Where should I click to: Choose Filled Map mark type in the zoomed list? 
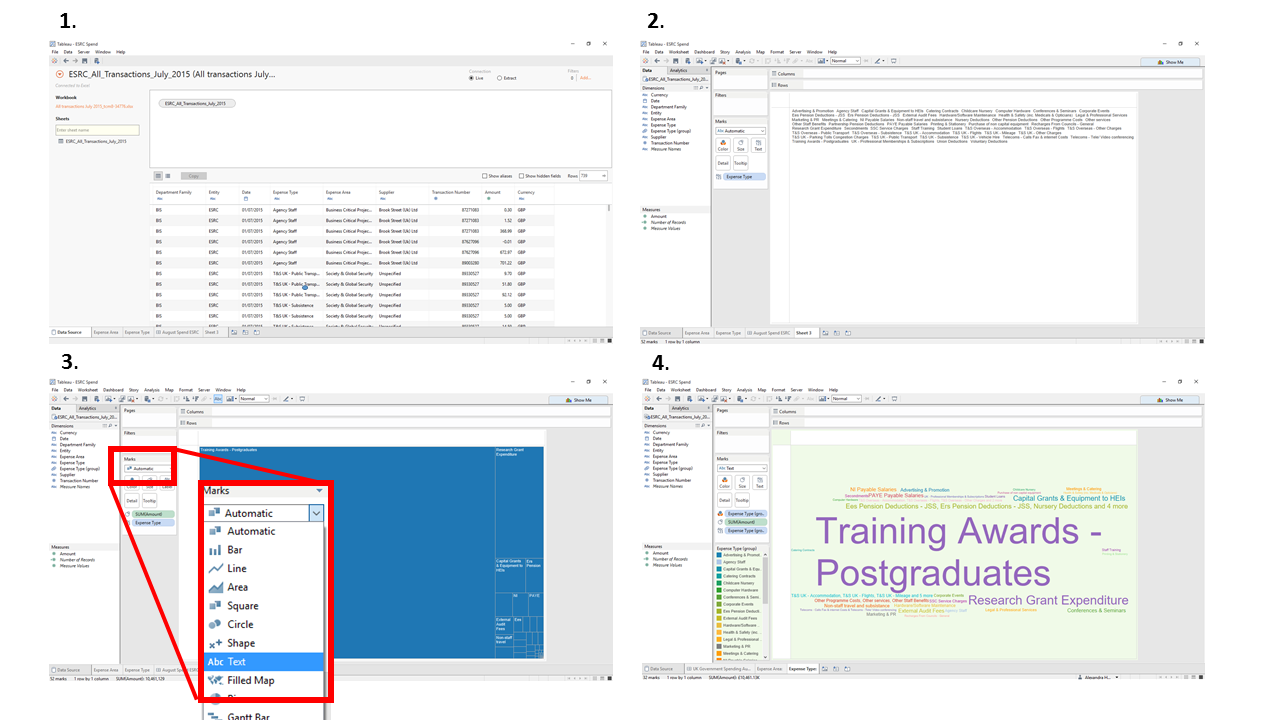[265, 680]
